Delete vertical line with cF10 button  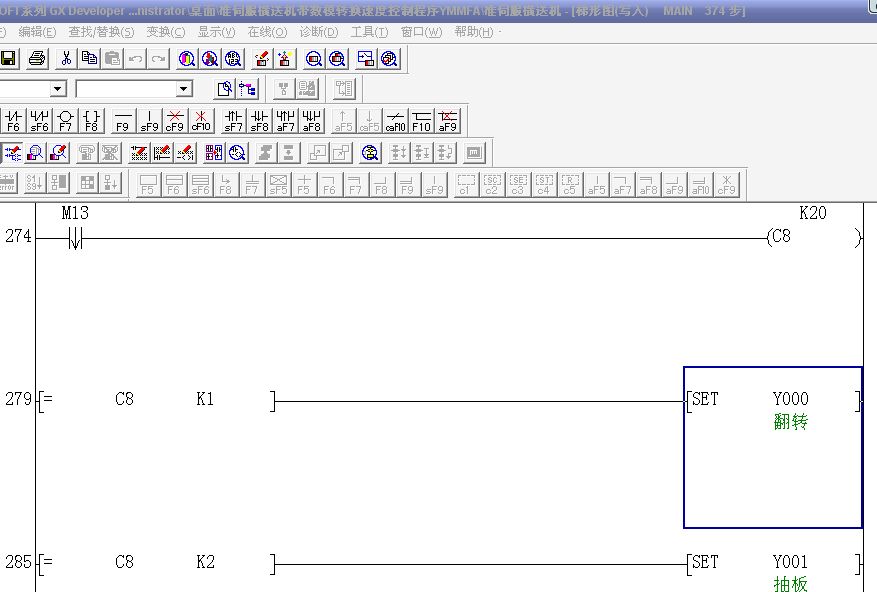point(201,121)
